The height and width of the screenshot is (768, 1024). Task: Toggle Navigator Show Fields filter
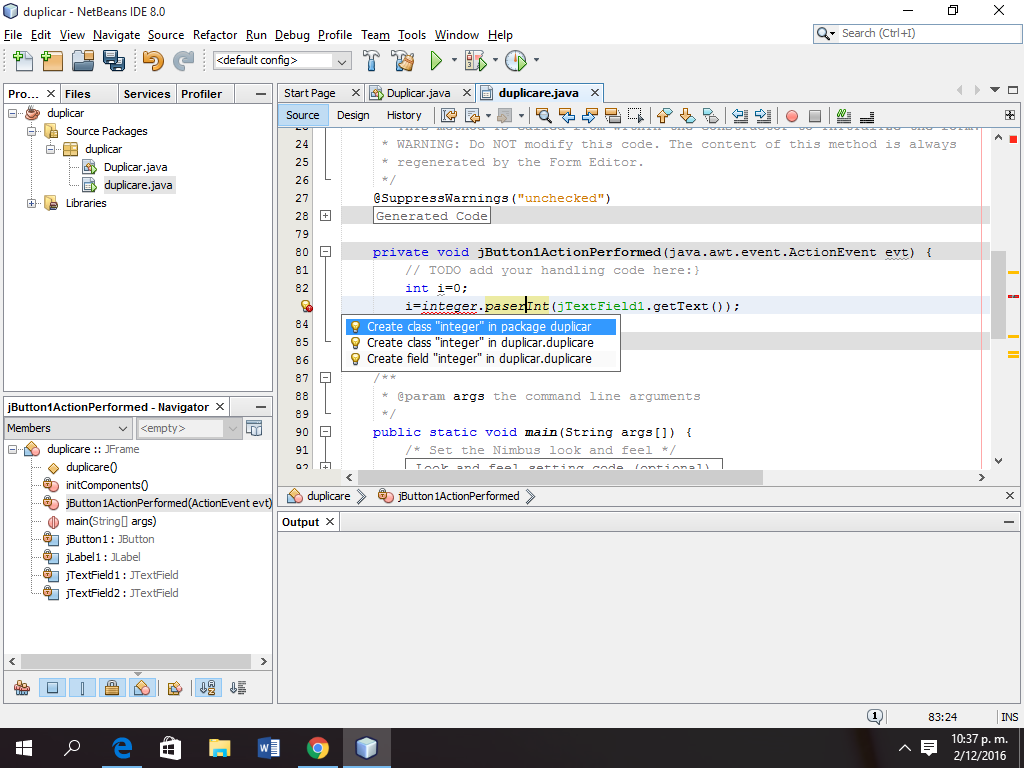(52, 688)
